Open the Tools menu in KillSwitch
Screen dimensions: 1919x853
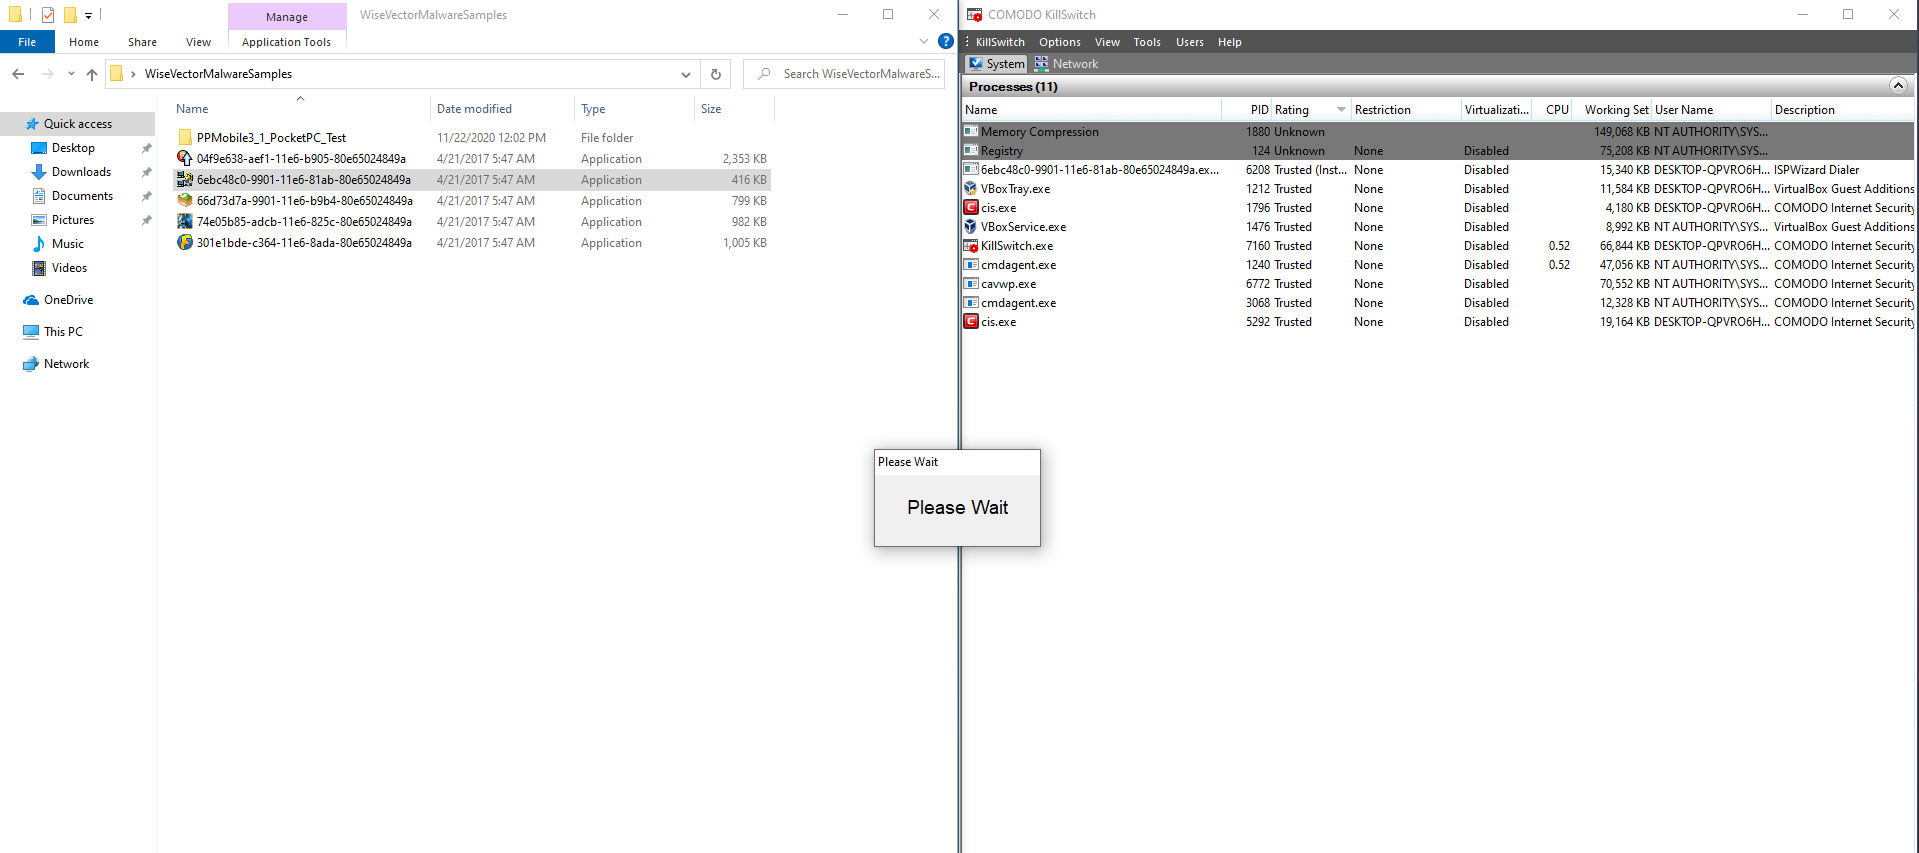(x=1147, y=42)
